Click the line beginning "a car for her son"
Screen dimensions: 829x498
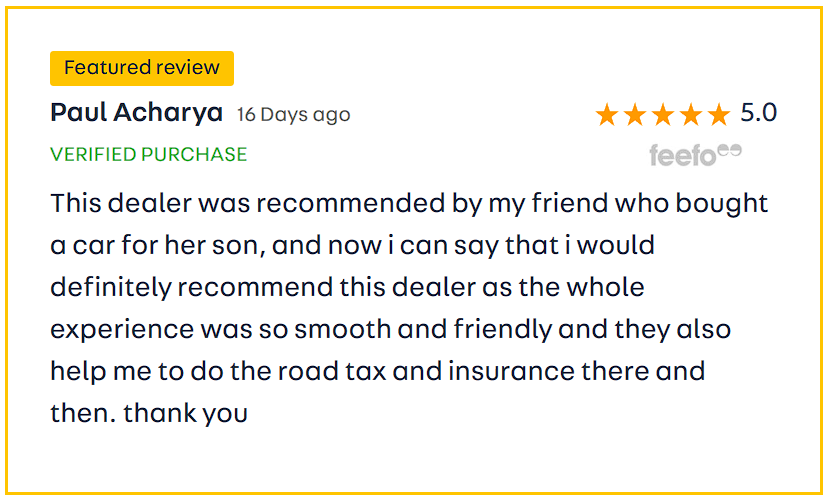pos(352,245)
